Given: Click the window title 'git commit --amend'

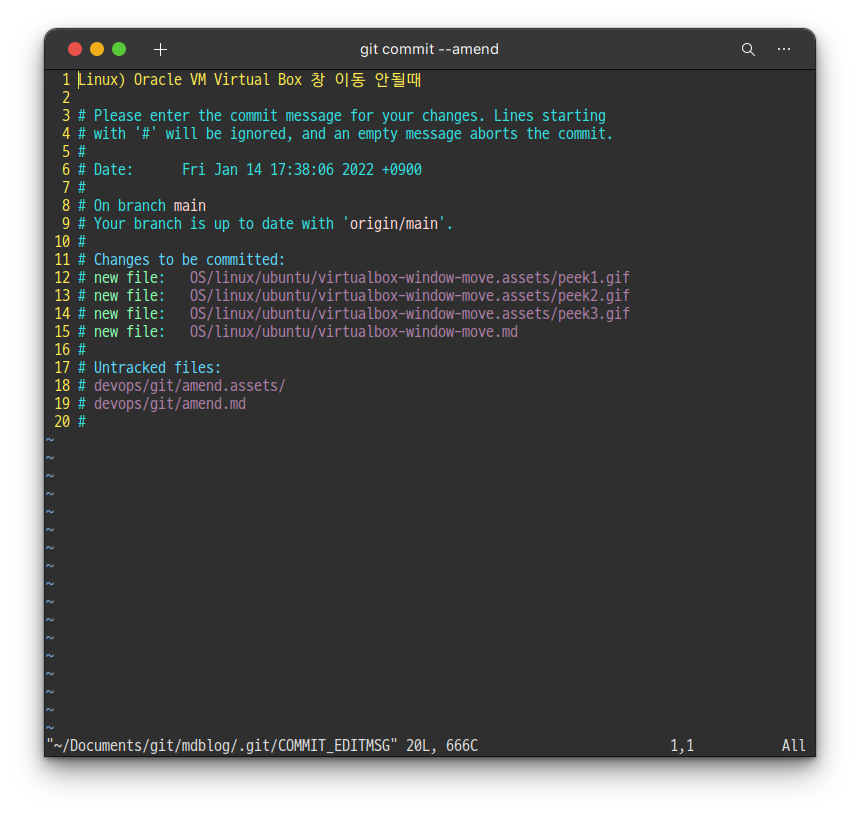Looking at the screenshot, I should [429, 49].
